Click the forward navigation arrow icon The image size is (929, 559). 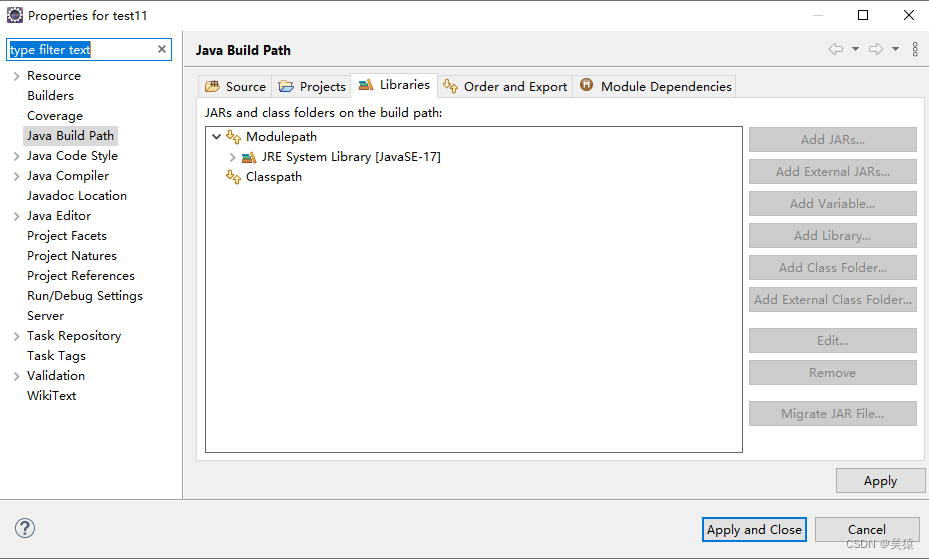[876, 49]
